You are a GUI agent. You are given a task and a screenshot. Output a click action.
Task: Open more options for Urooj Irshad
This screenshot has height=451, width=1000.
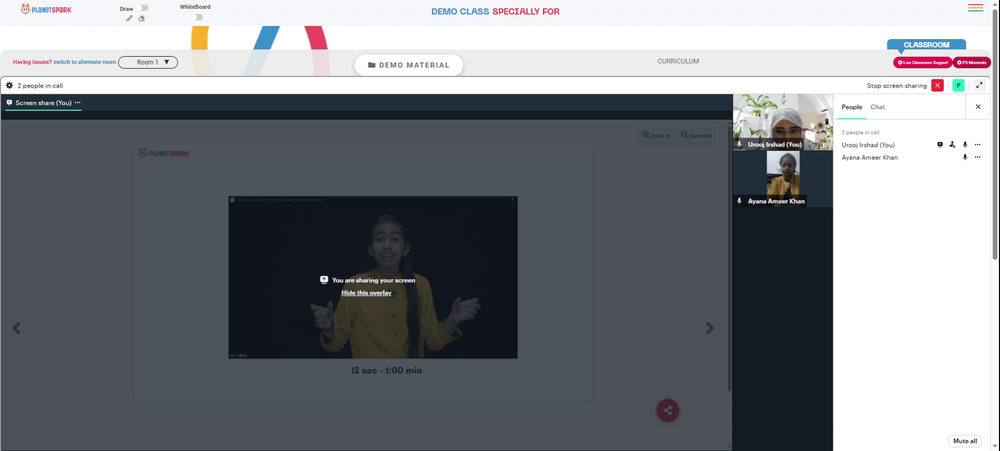click(977, 145)
